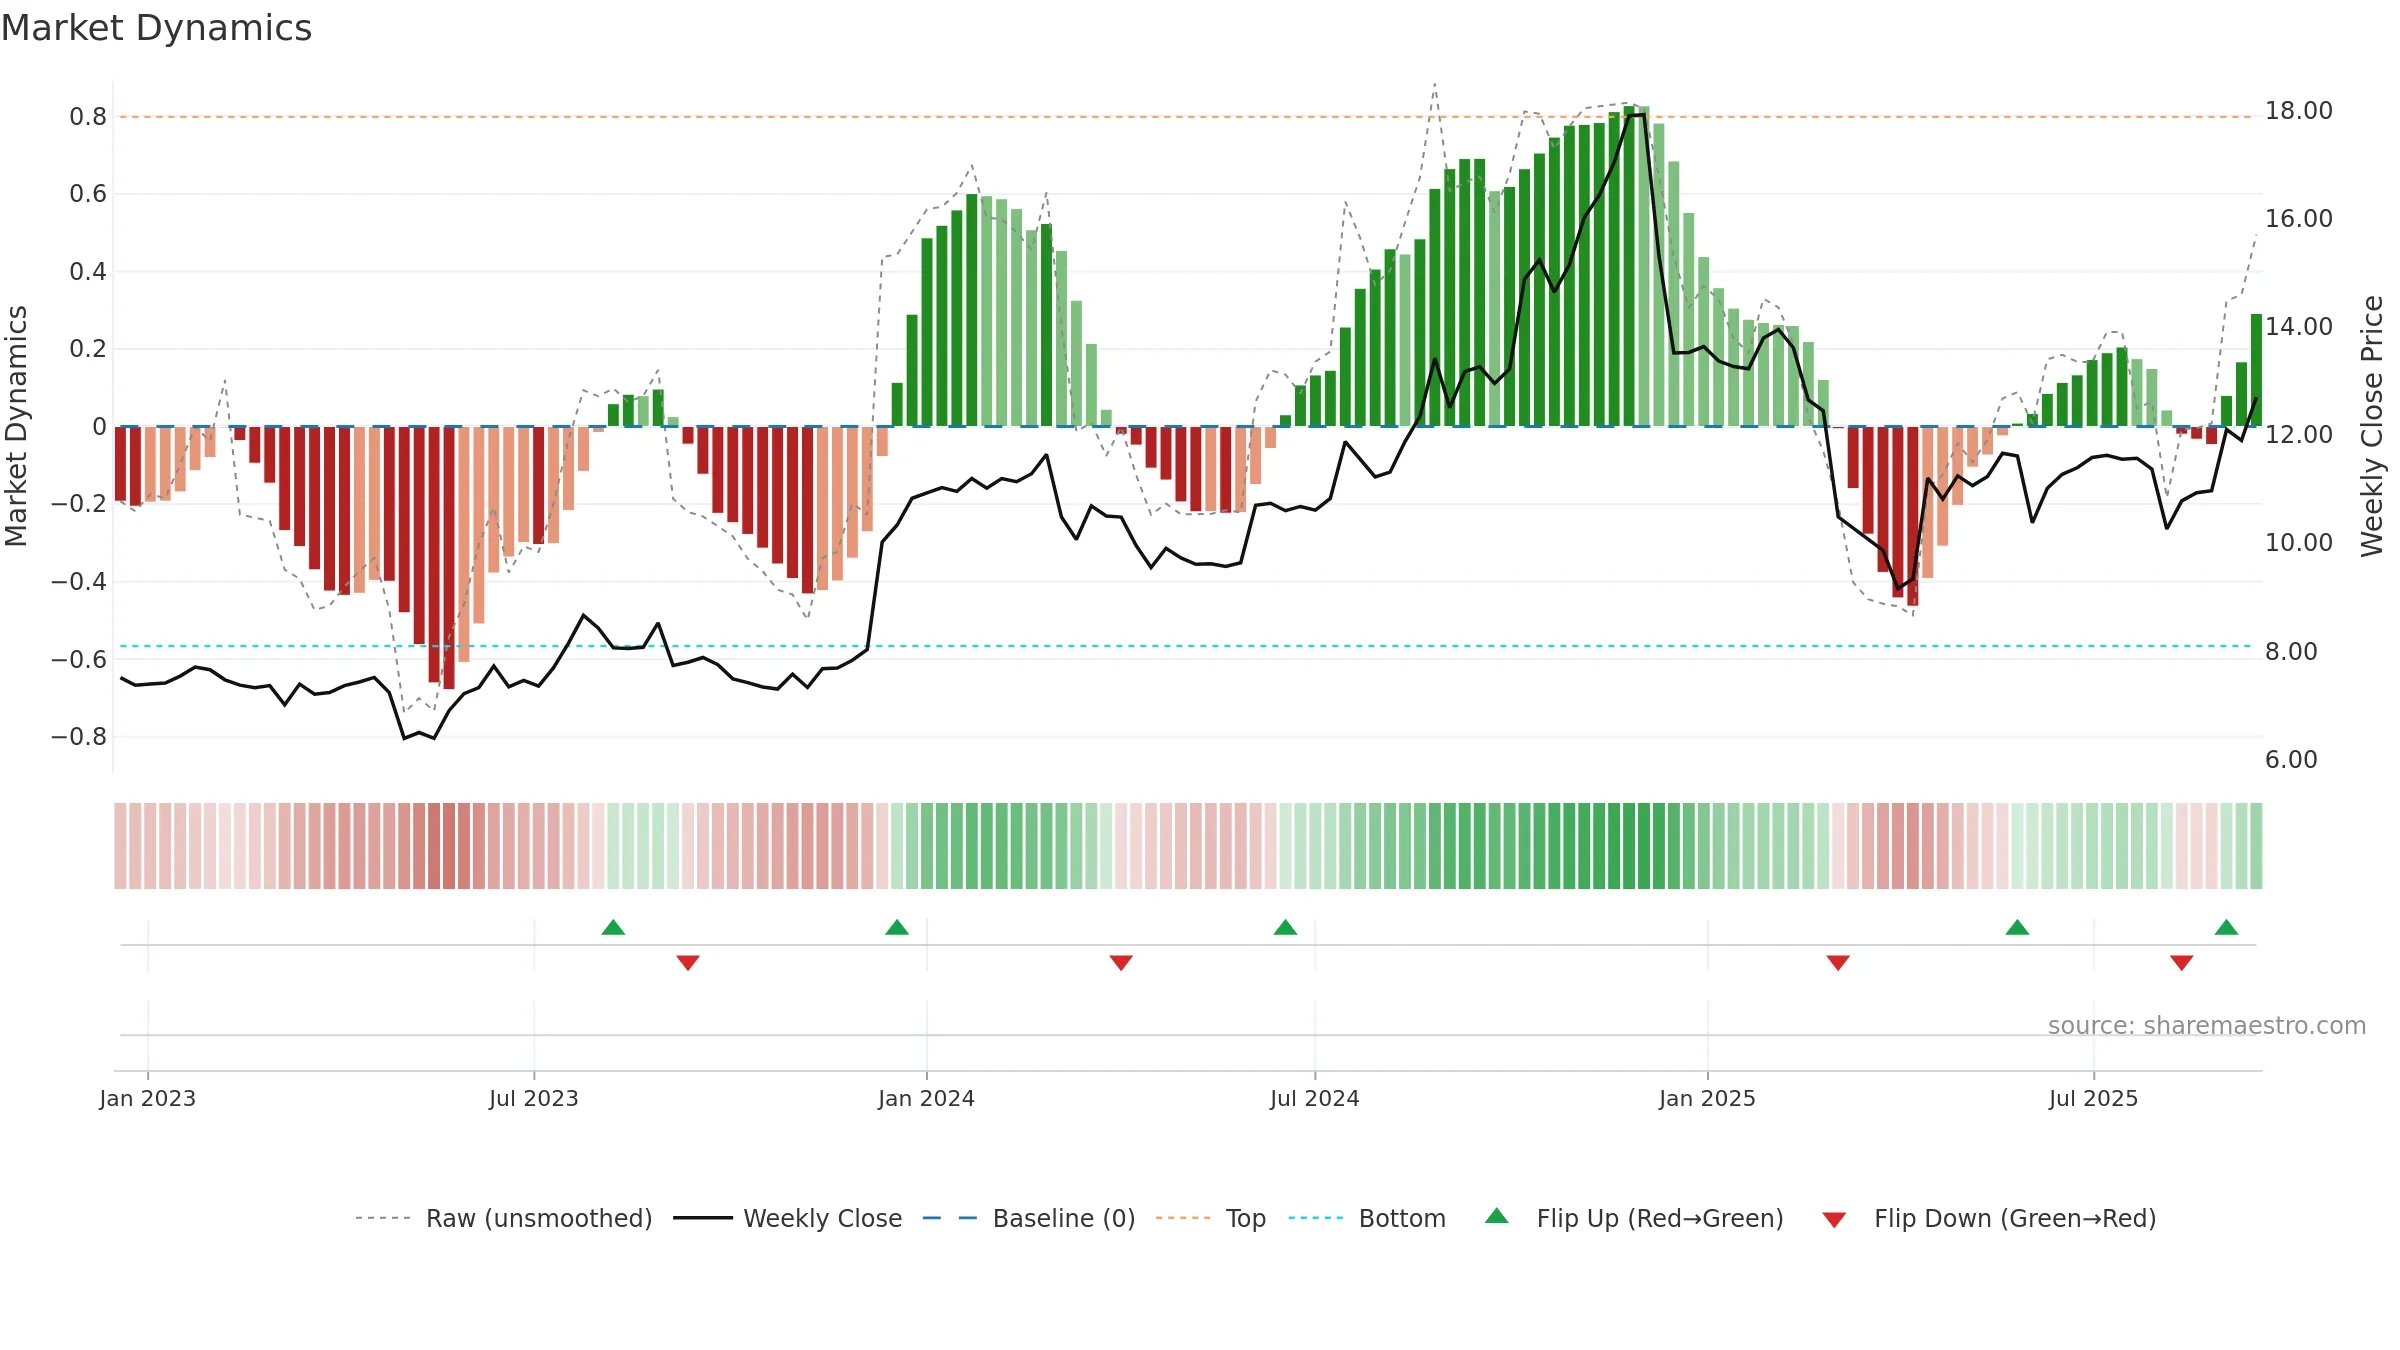
Task: Click the flip-down marker near September 2023
Action: click(688, 962)
